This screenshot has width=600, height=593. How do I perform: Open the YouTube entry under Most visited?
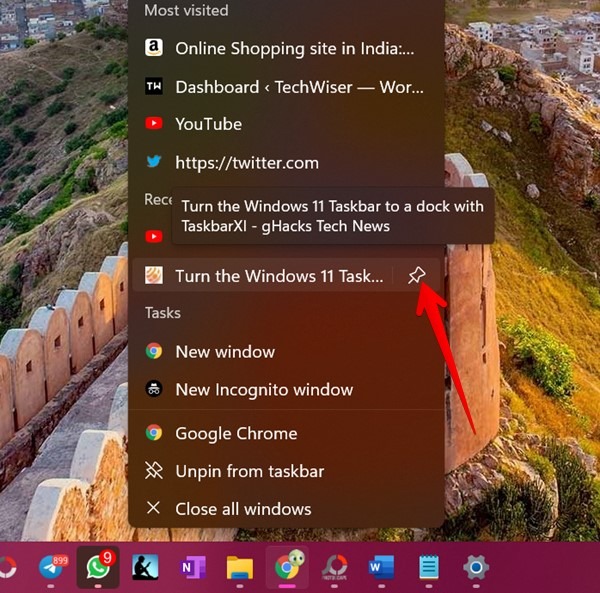point(286,124)
